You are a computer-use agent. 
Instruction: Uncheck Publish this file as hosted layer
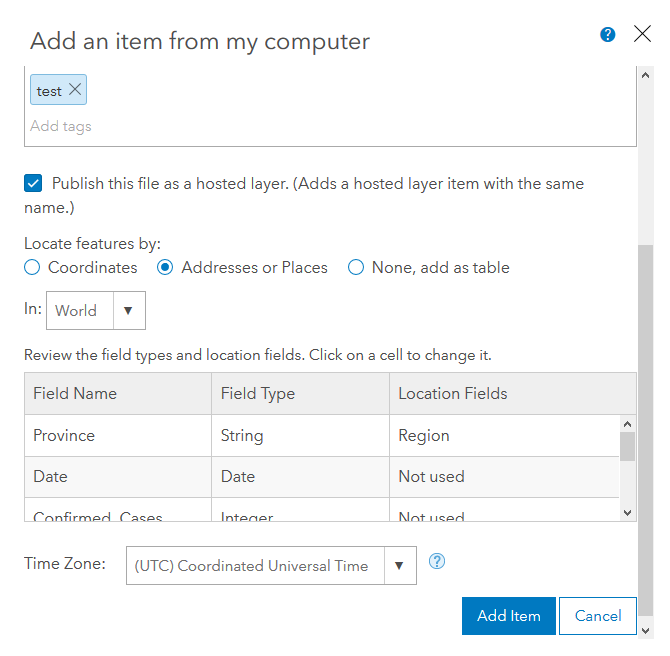pyautogui.click(x=34, y=183)
